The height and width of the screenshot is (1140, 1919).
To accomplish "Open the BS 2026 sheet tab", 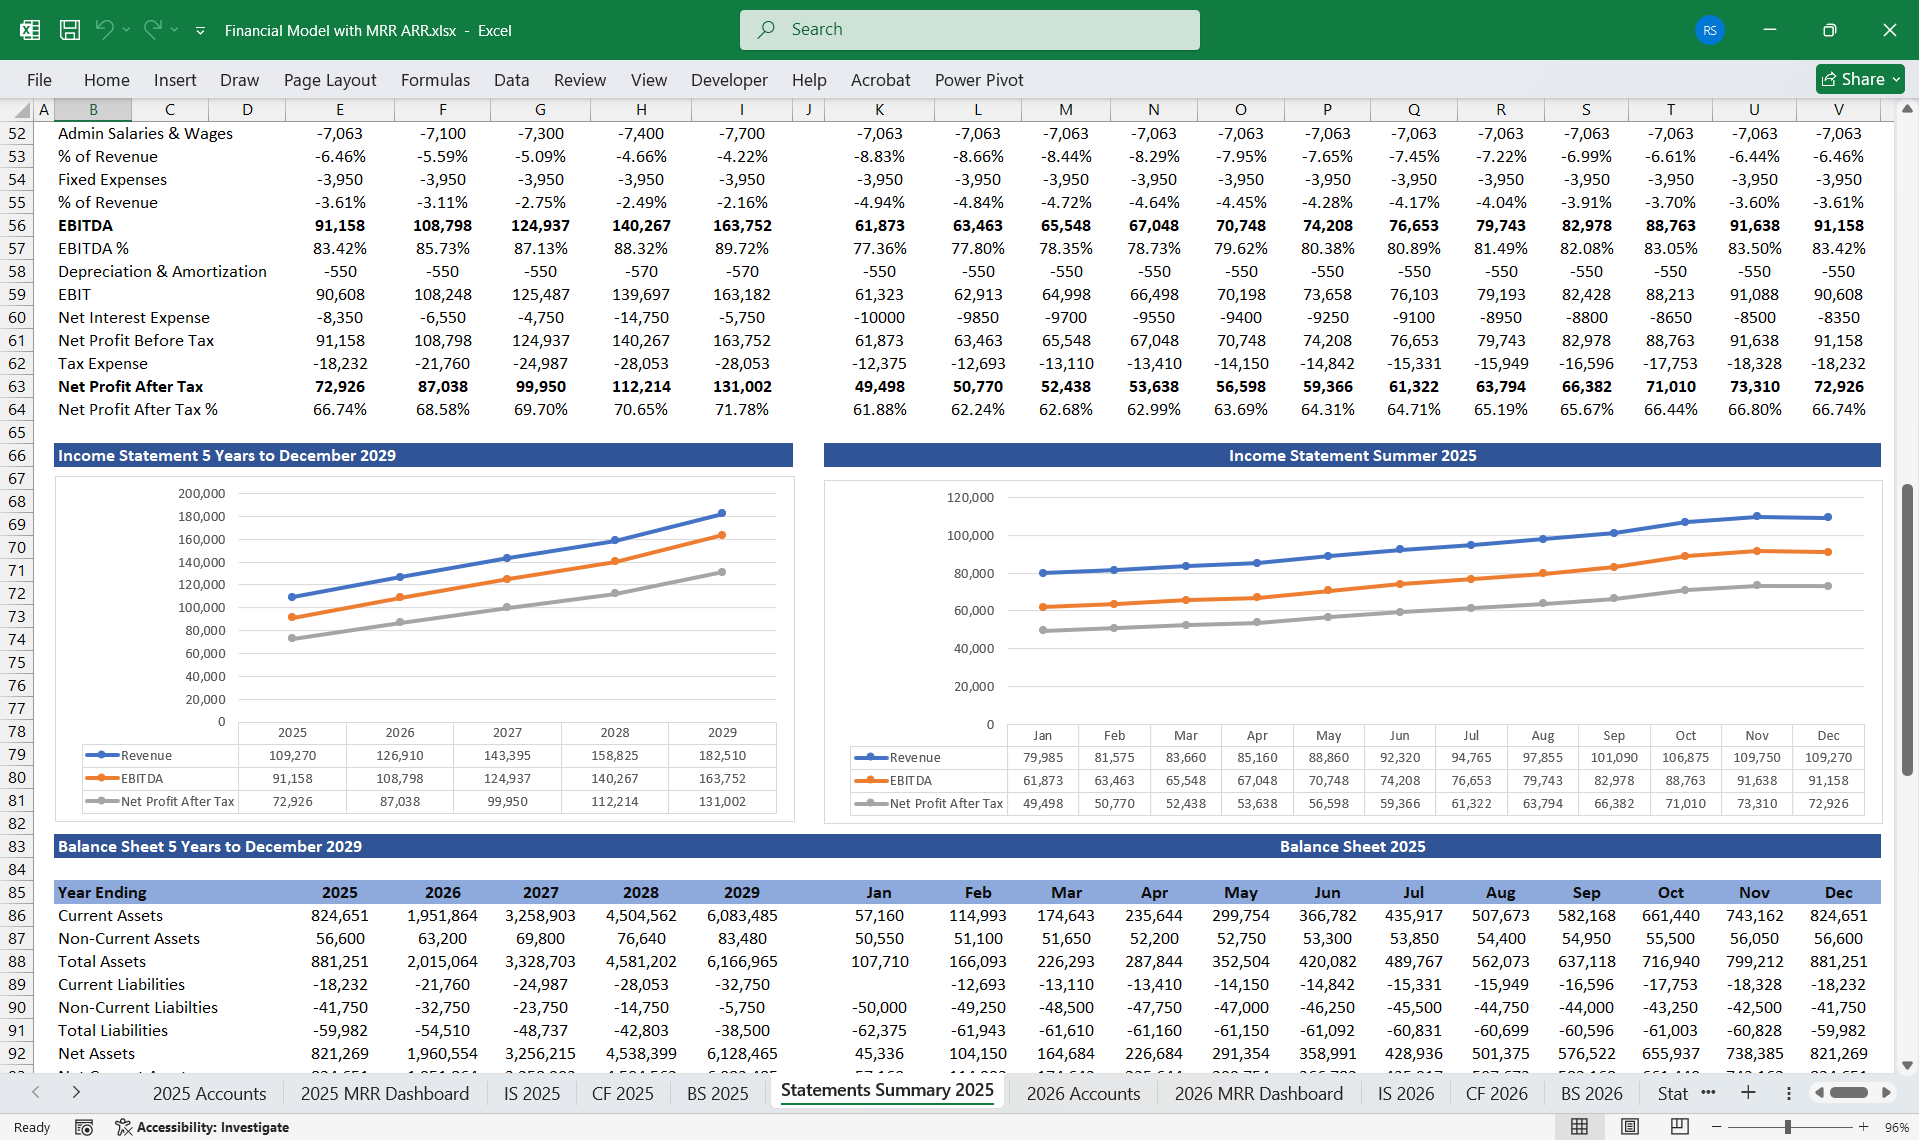I will coord(1590,1093).
